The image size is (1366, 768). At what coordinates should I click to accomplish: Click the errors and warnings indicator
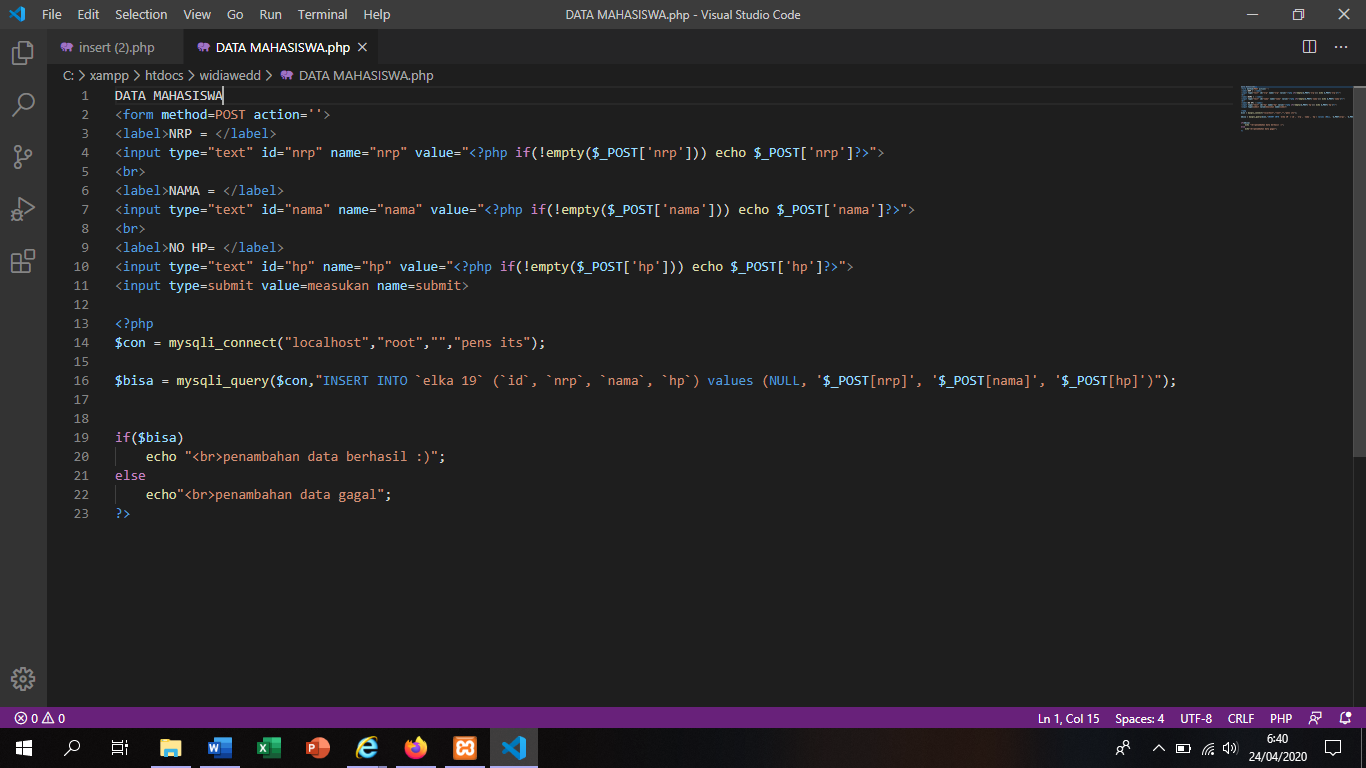point(40,718)
